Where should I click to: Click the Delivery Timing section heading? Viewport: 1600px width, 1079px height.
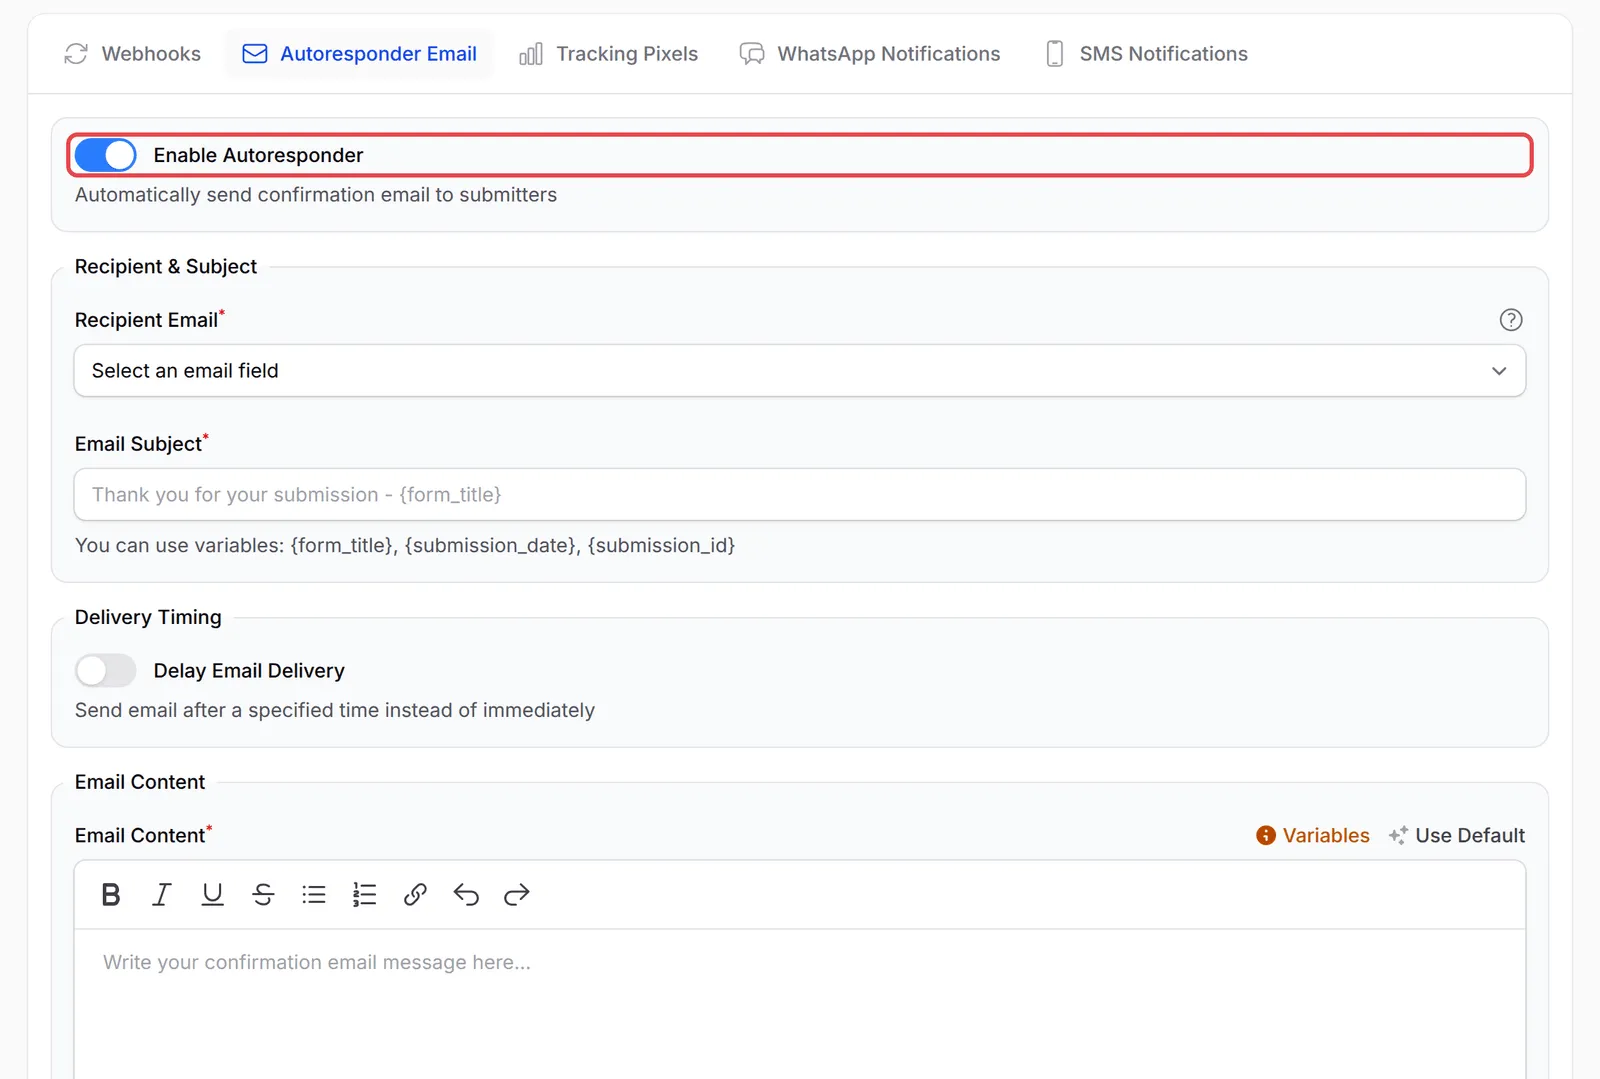tap(148, 617)
